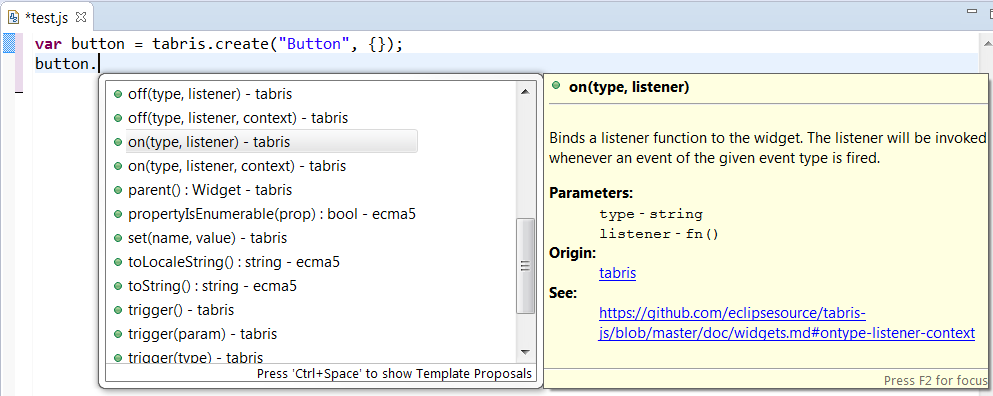Click the "Button" string literal in code
The height and width of the screenshot is (396, 993).
(x=315, y=45)
